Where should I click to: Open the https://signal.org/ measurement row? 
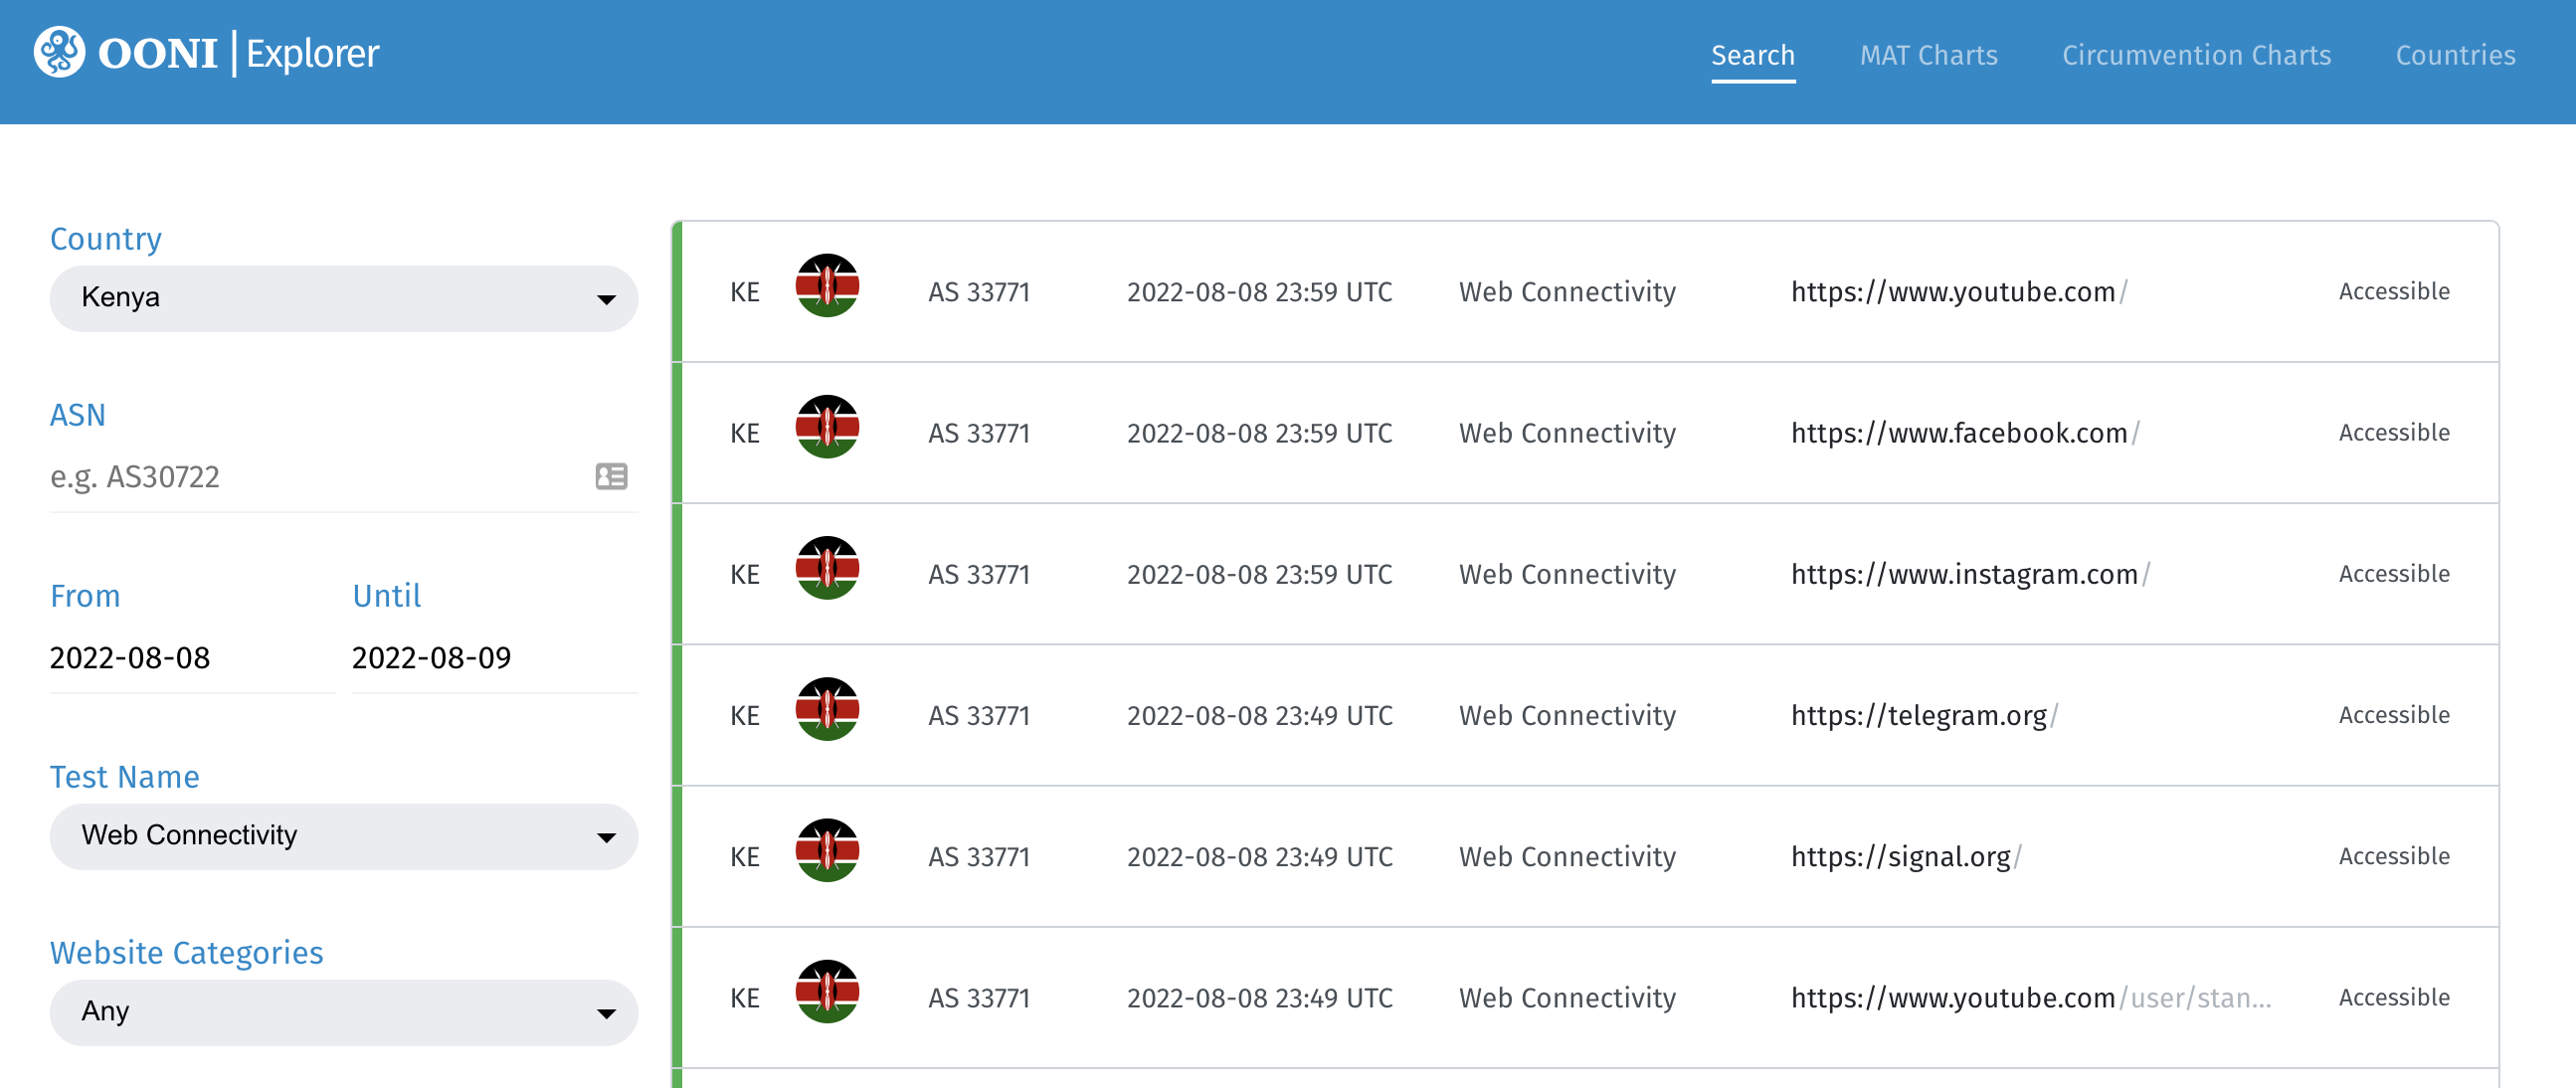pyautogui.click(x=1900, y=857)
